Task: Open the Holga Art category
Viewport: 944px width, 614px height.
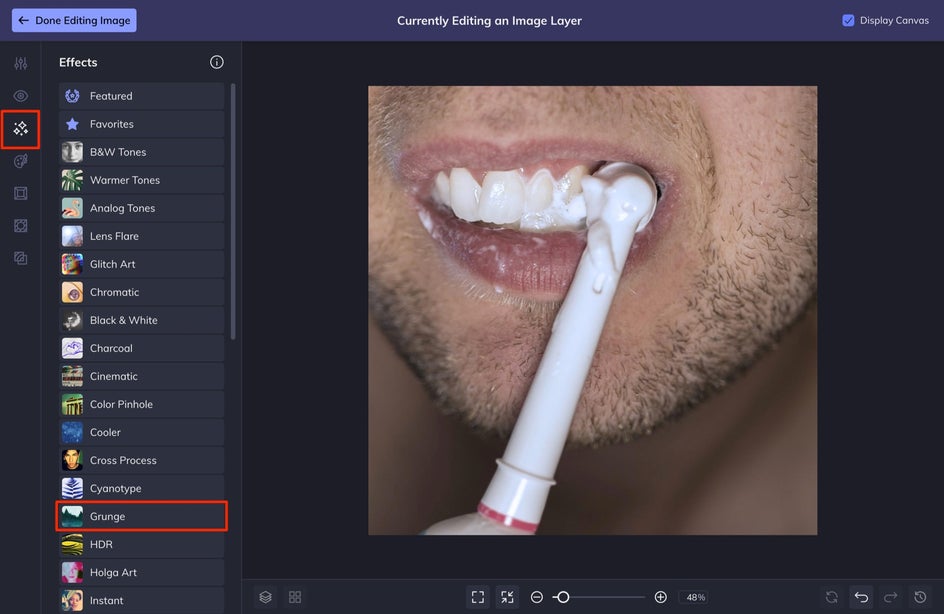Action: pos(141,572)
